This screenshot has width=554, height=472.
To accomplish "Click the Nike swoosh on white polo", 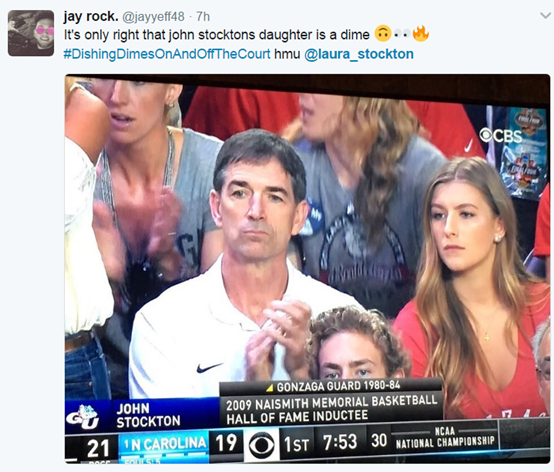I will click(209, 367).
